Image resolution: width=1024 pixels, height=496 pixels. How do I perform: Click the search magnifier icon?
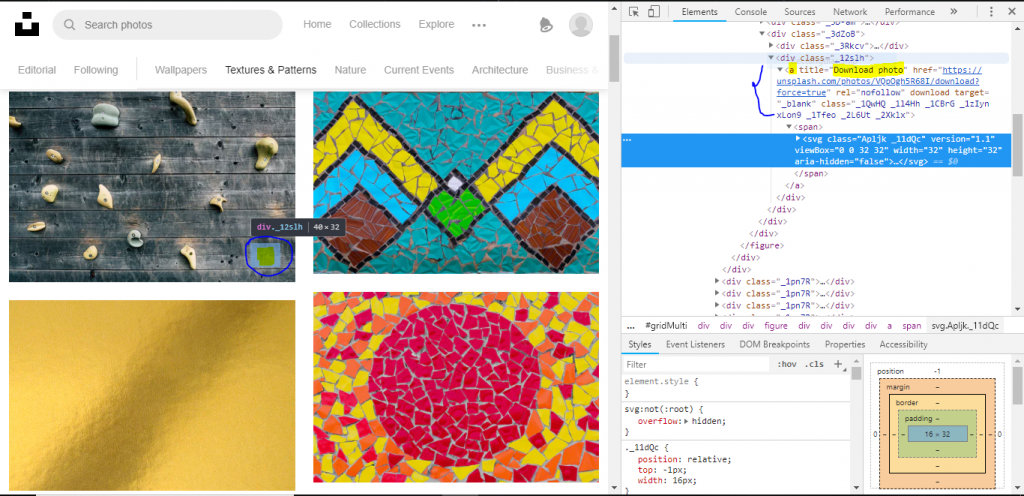click(x=70, y=25)
